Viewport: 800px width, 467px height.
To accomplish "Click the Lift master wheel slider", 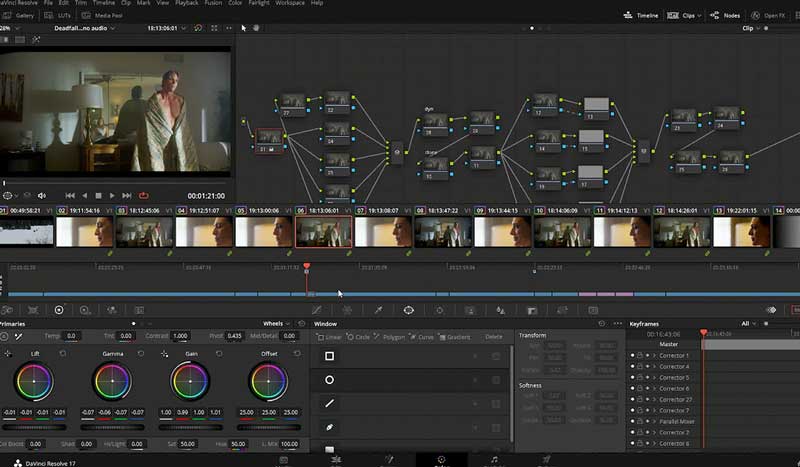I will click(x=34, y=427).
